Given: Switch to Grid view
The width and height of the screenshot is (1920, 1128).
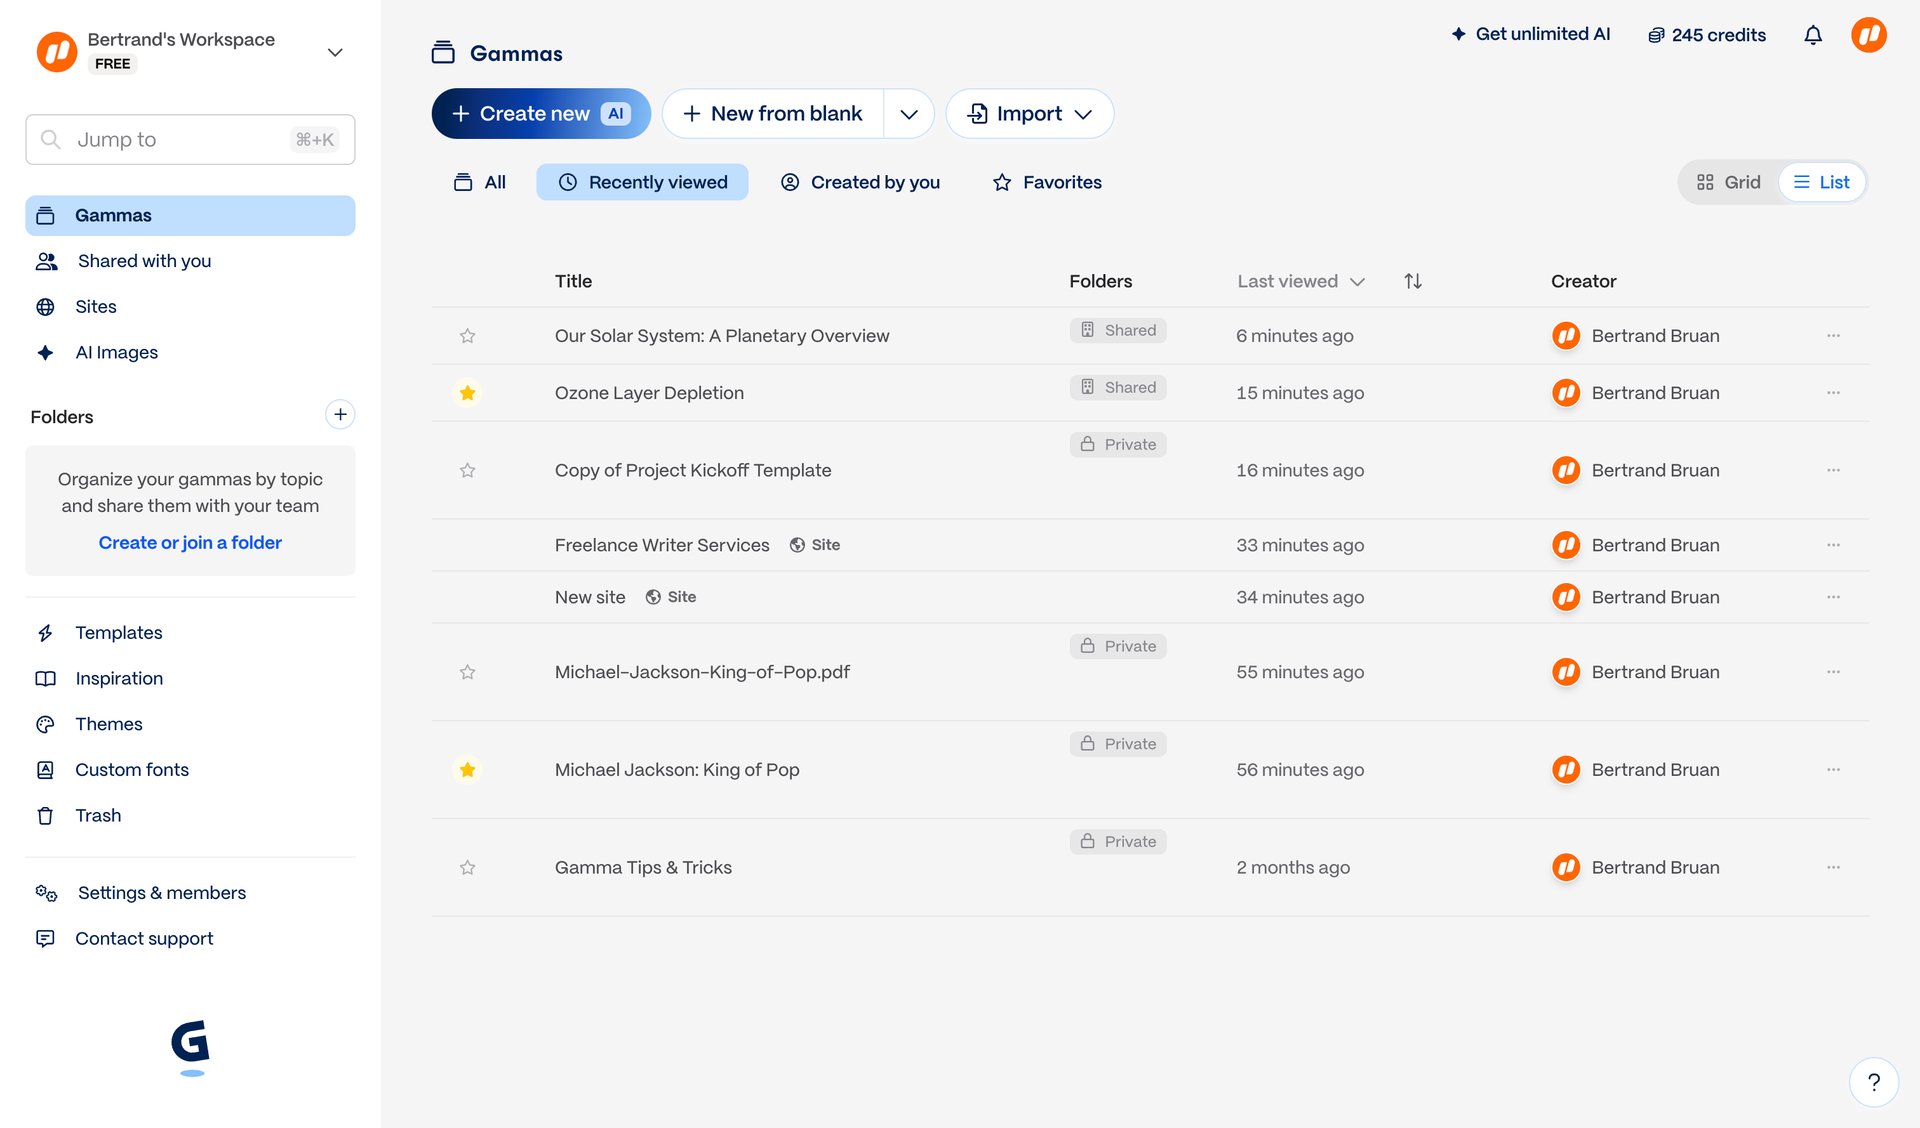Looking at the screenshot, I should [x=1728, y=182].
